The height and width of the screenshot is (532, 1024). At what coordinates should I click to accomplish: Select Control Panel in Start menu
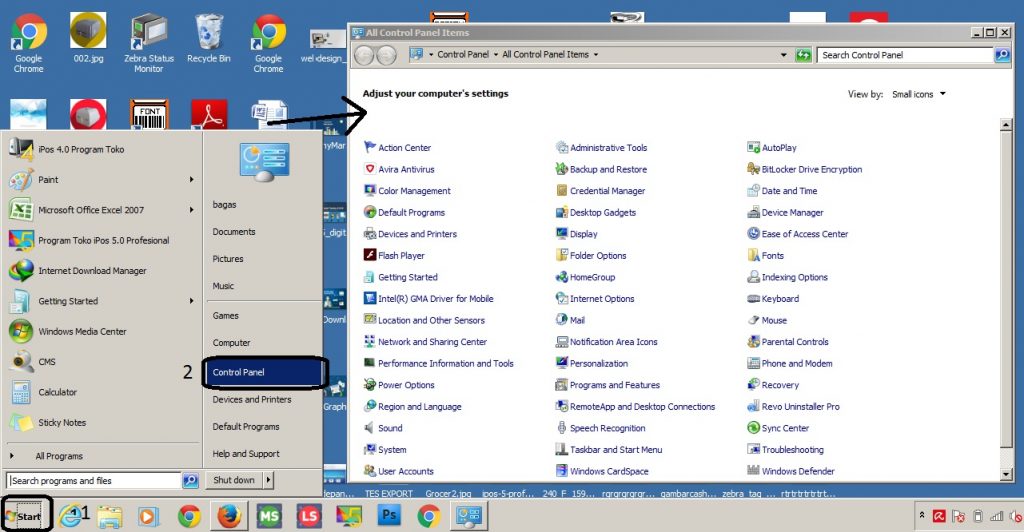(264, 372)
